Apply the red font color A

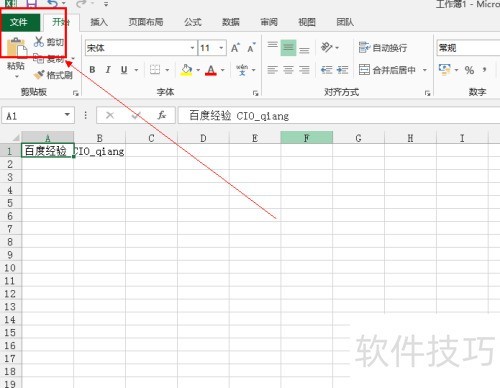211,70
